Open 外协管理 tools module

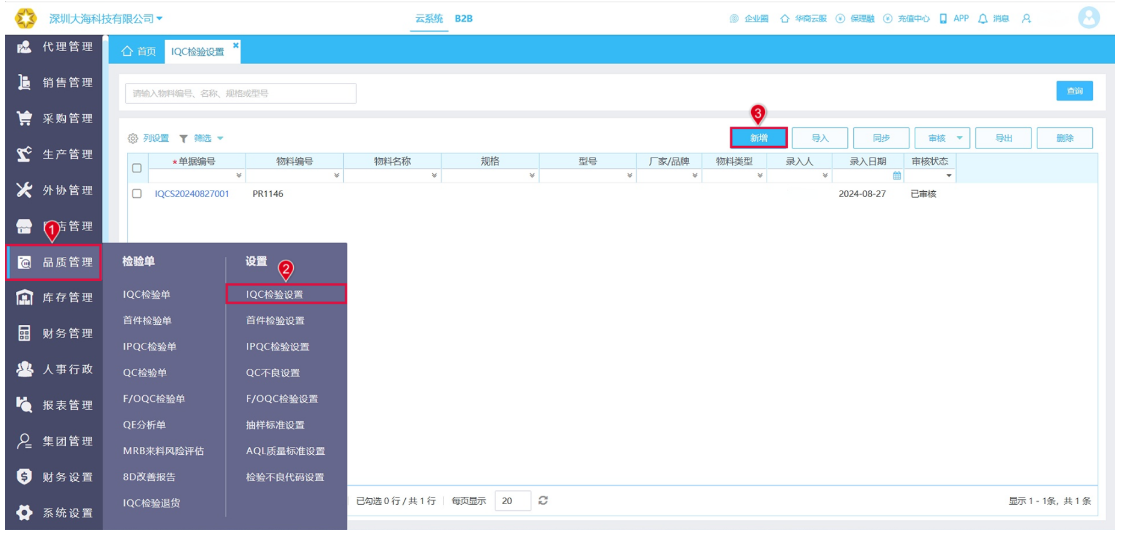pos(54,190)
